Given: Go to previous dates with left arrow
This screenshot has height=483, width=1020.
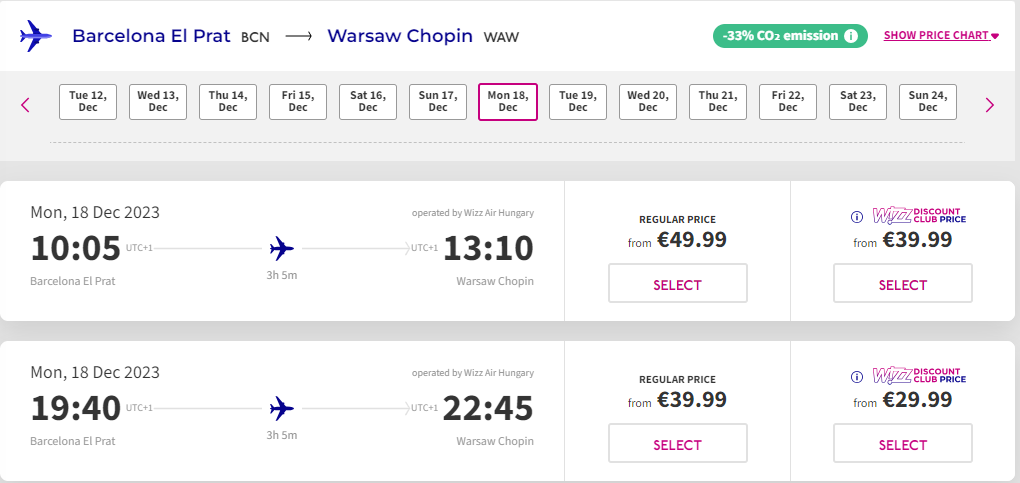Looking at the screenshot, I should click(x=25, y=104).
